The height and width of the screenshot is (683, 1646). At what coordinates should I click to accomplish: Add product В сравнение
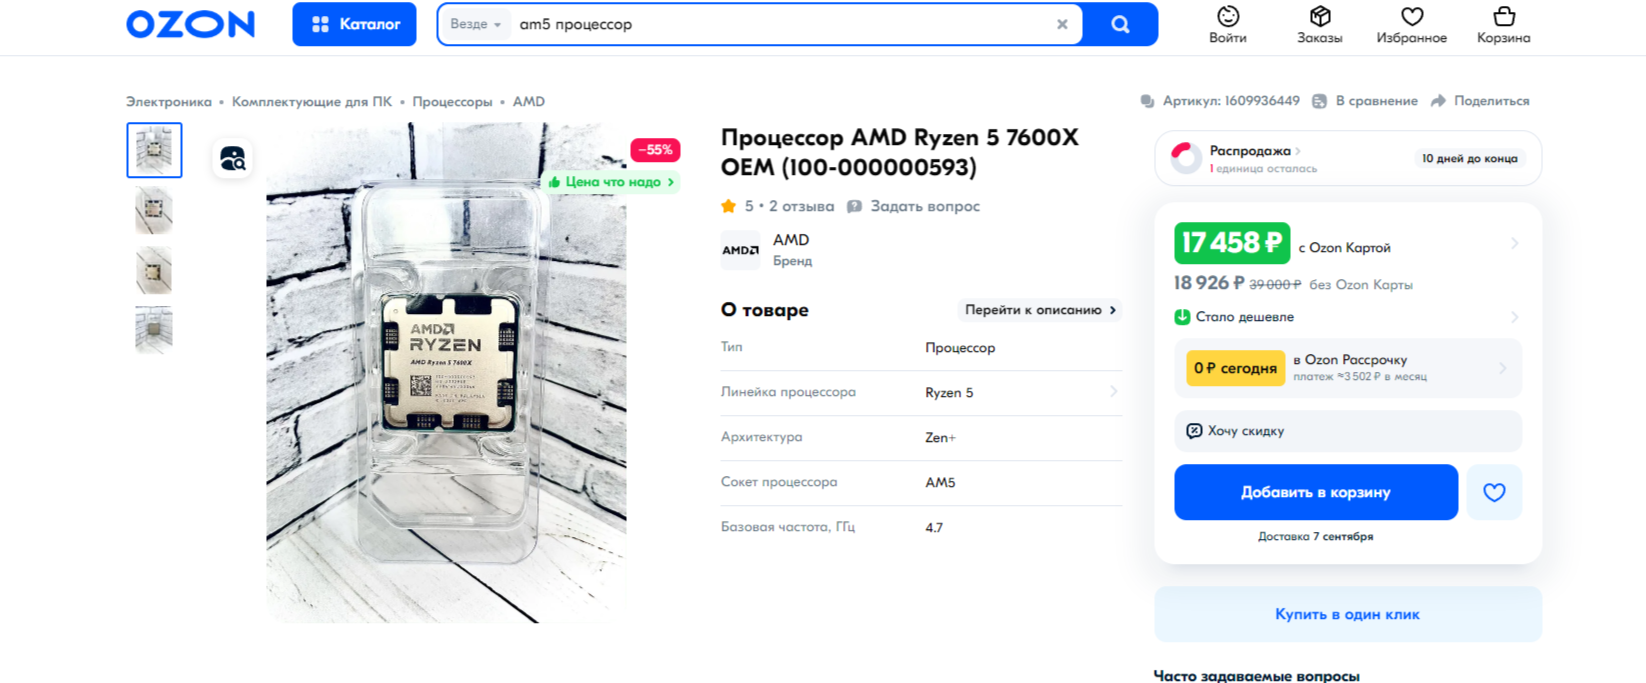1365,101
